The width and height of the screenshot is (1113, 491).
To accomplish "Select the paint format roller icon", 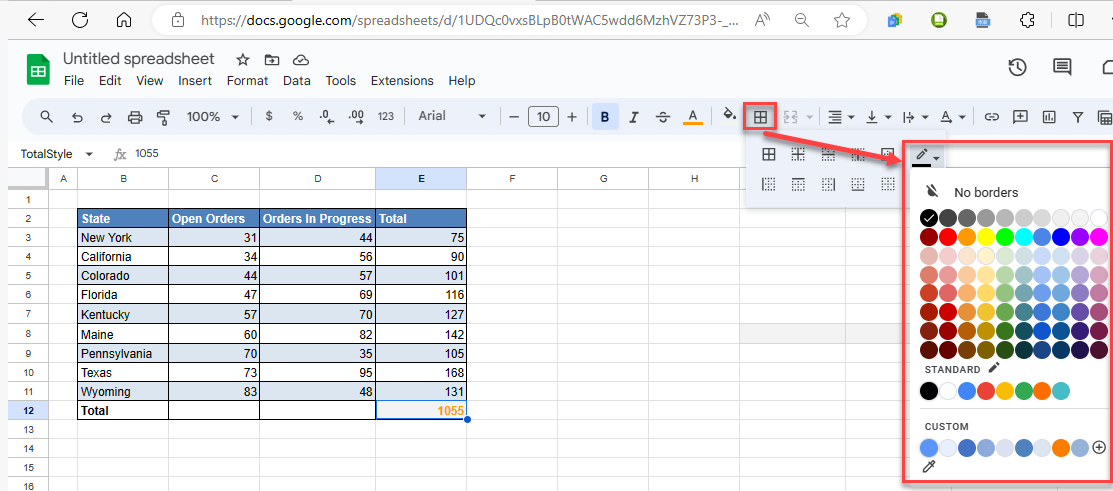I will coord(164,117).
